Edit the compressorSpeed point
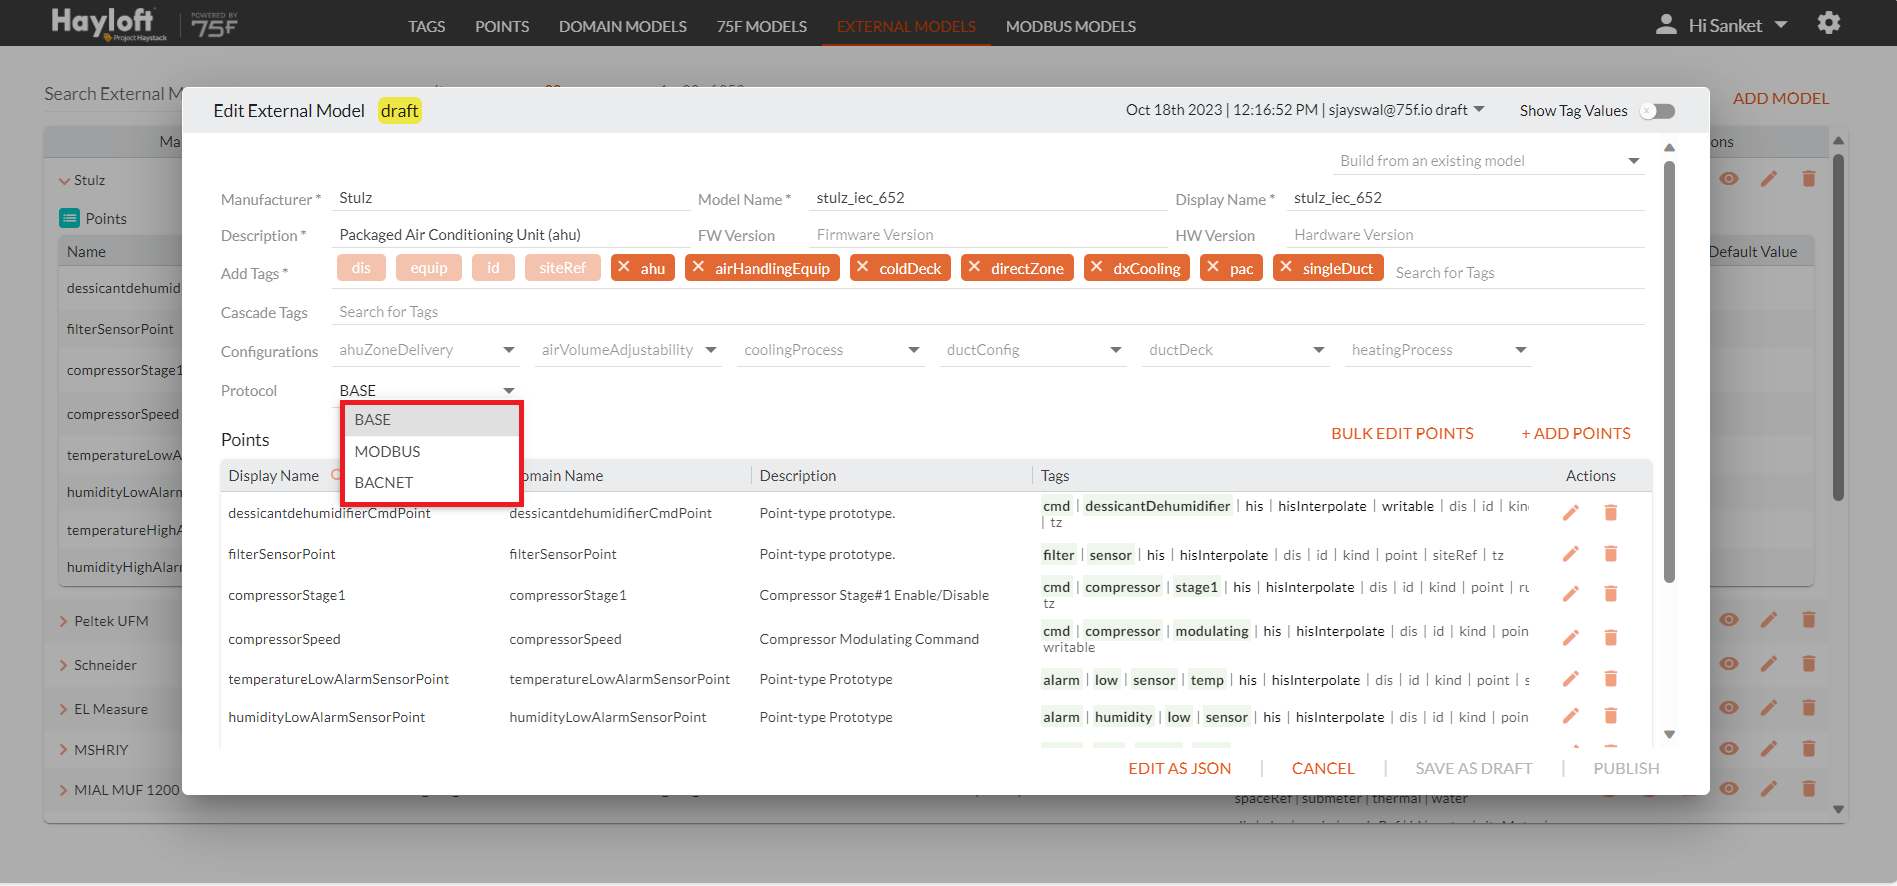 coord(1571,638)
